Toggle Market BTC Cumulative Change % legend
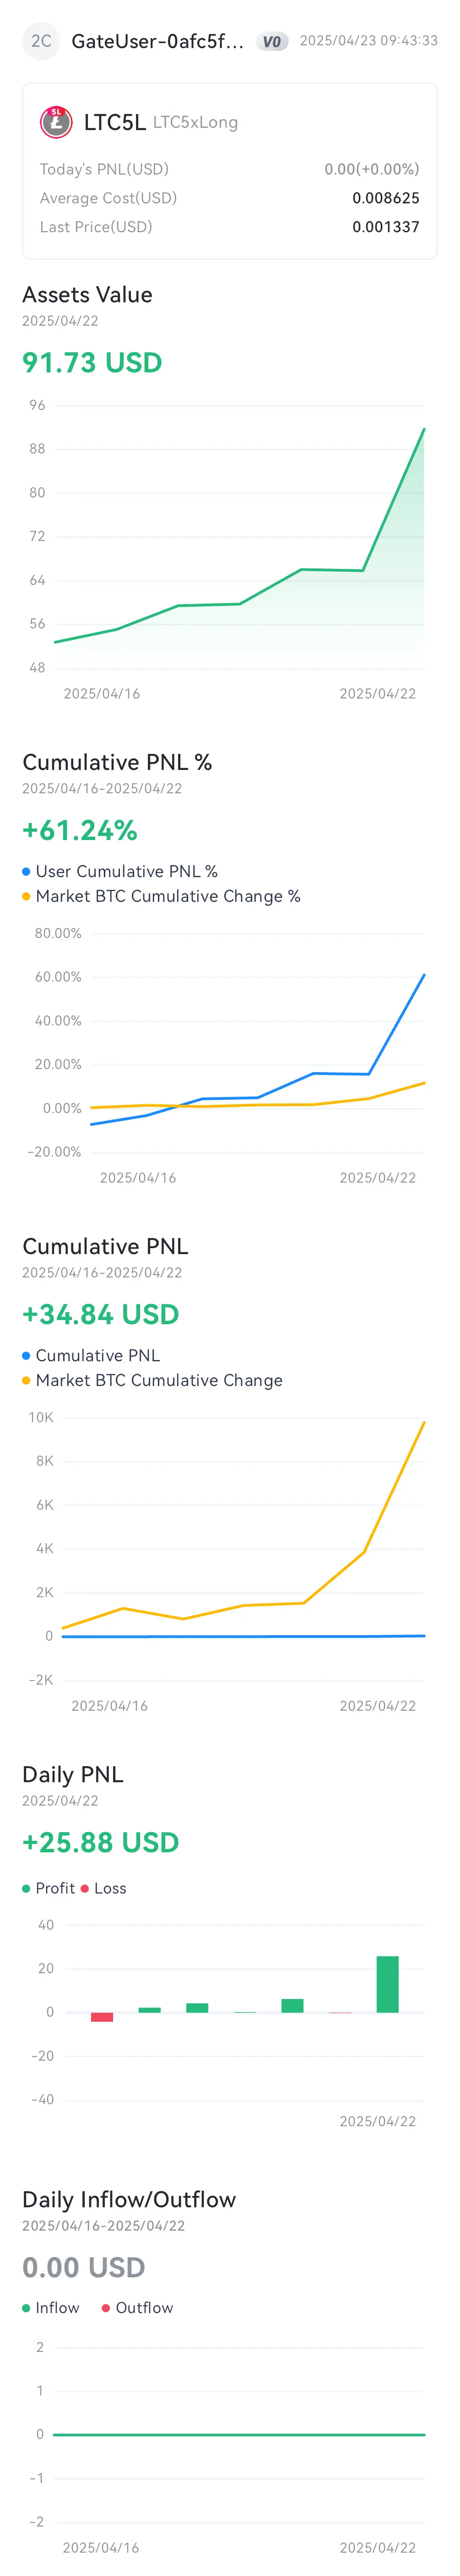Screen dimensions: 460x2576 coord(161,896)
